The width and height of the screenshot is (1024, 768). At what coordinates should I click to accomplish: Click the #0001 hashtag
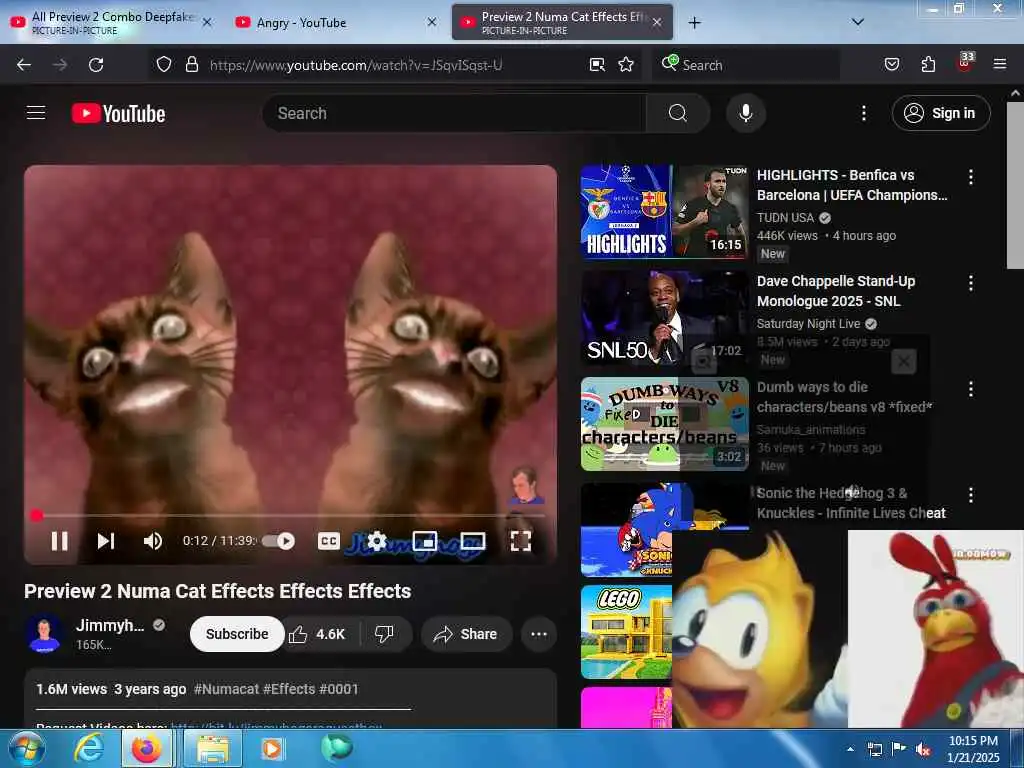[x=339, y=689]
